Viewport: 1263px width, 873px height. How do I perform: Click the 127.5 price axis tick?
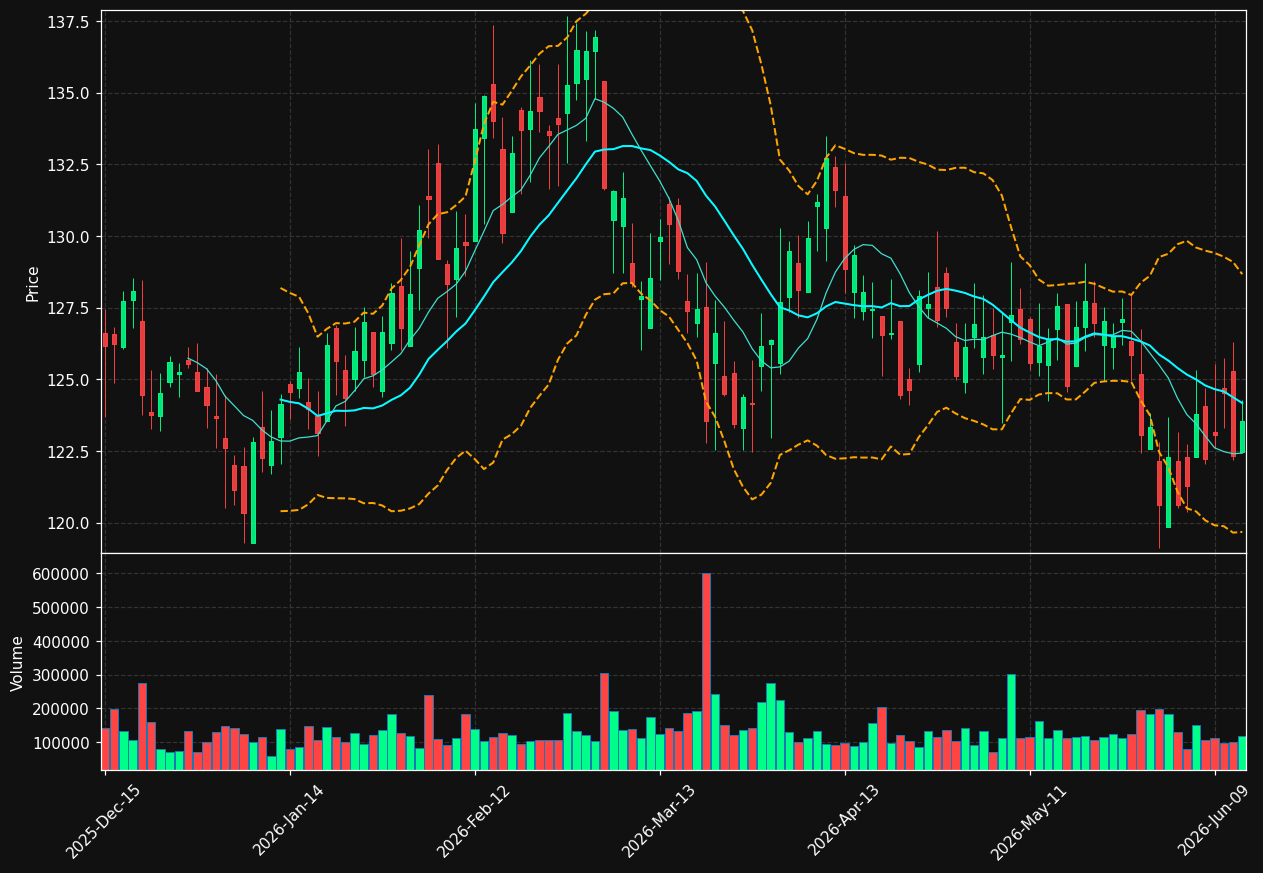67,308
